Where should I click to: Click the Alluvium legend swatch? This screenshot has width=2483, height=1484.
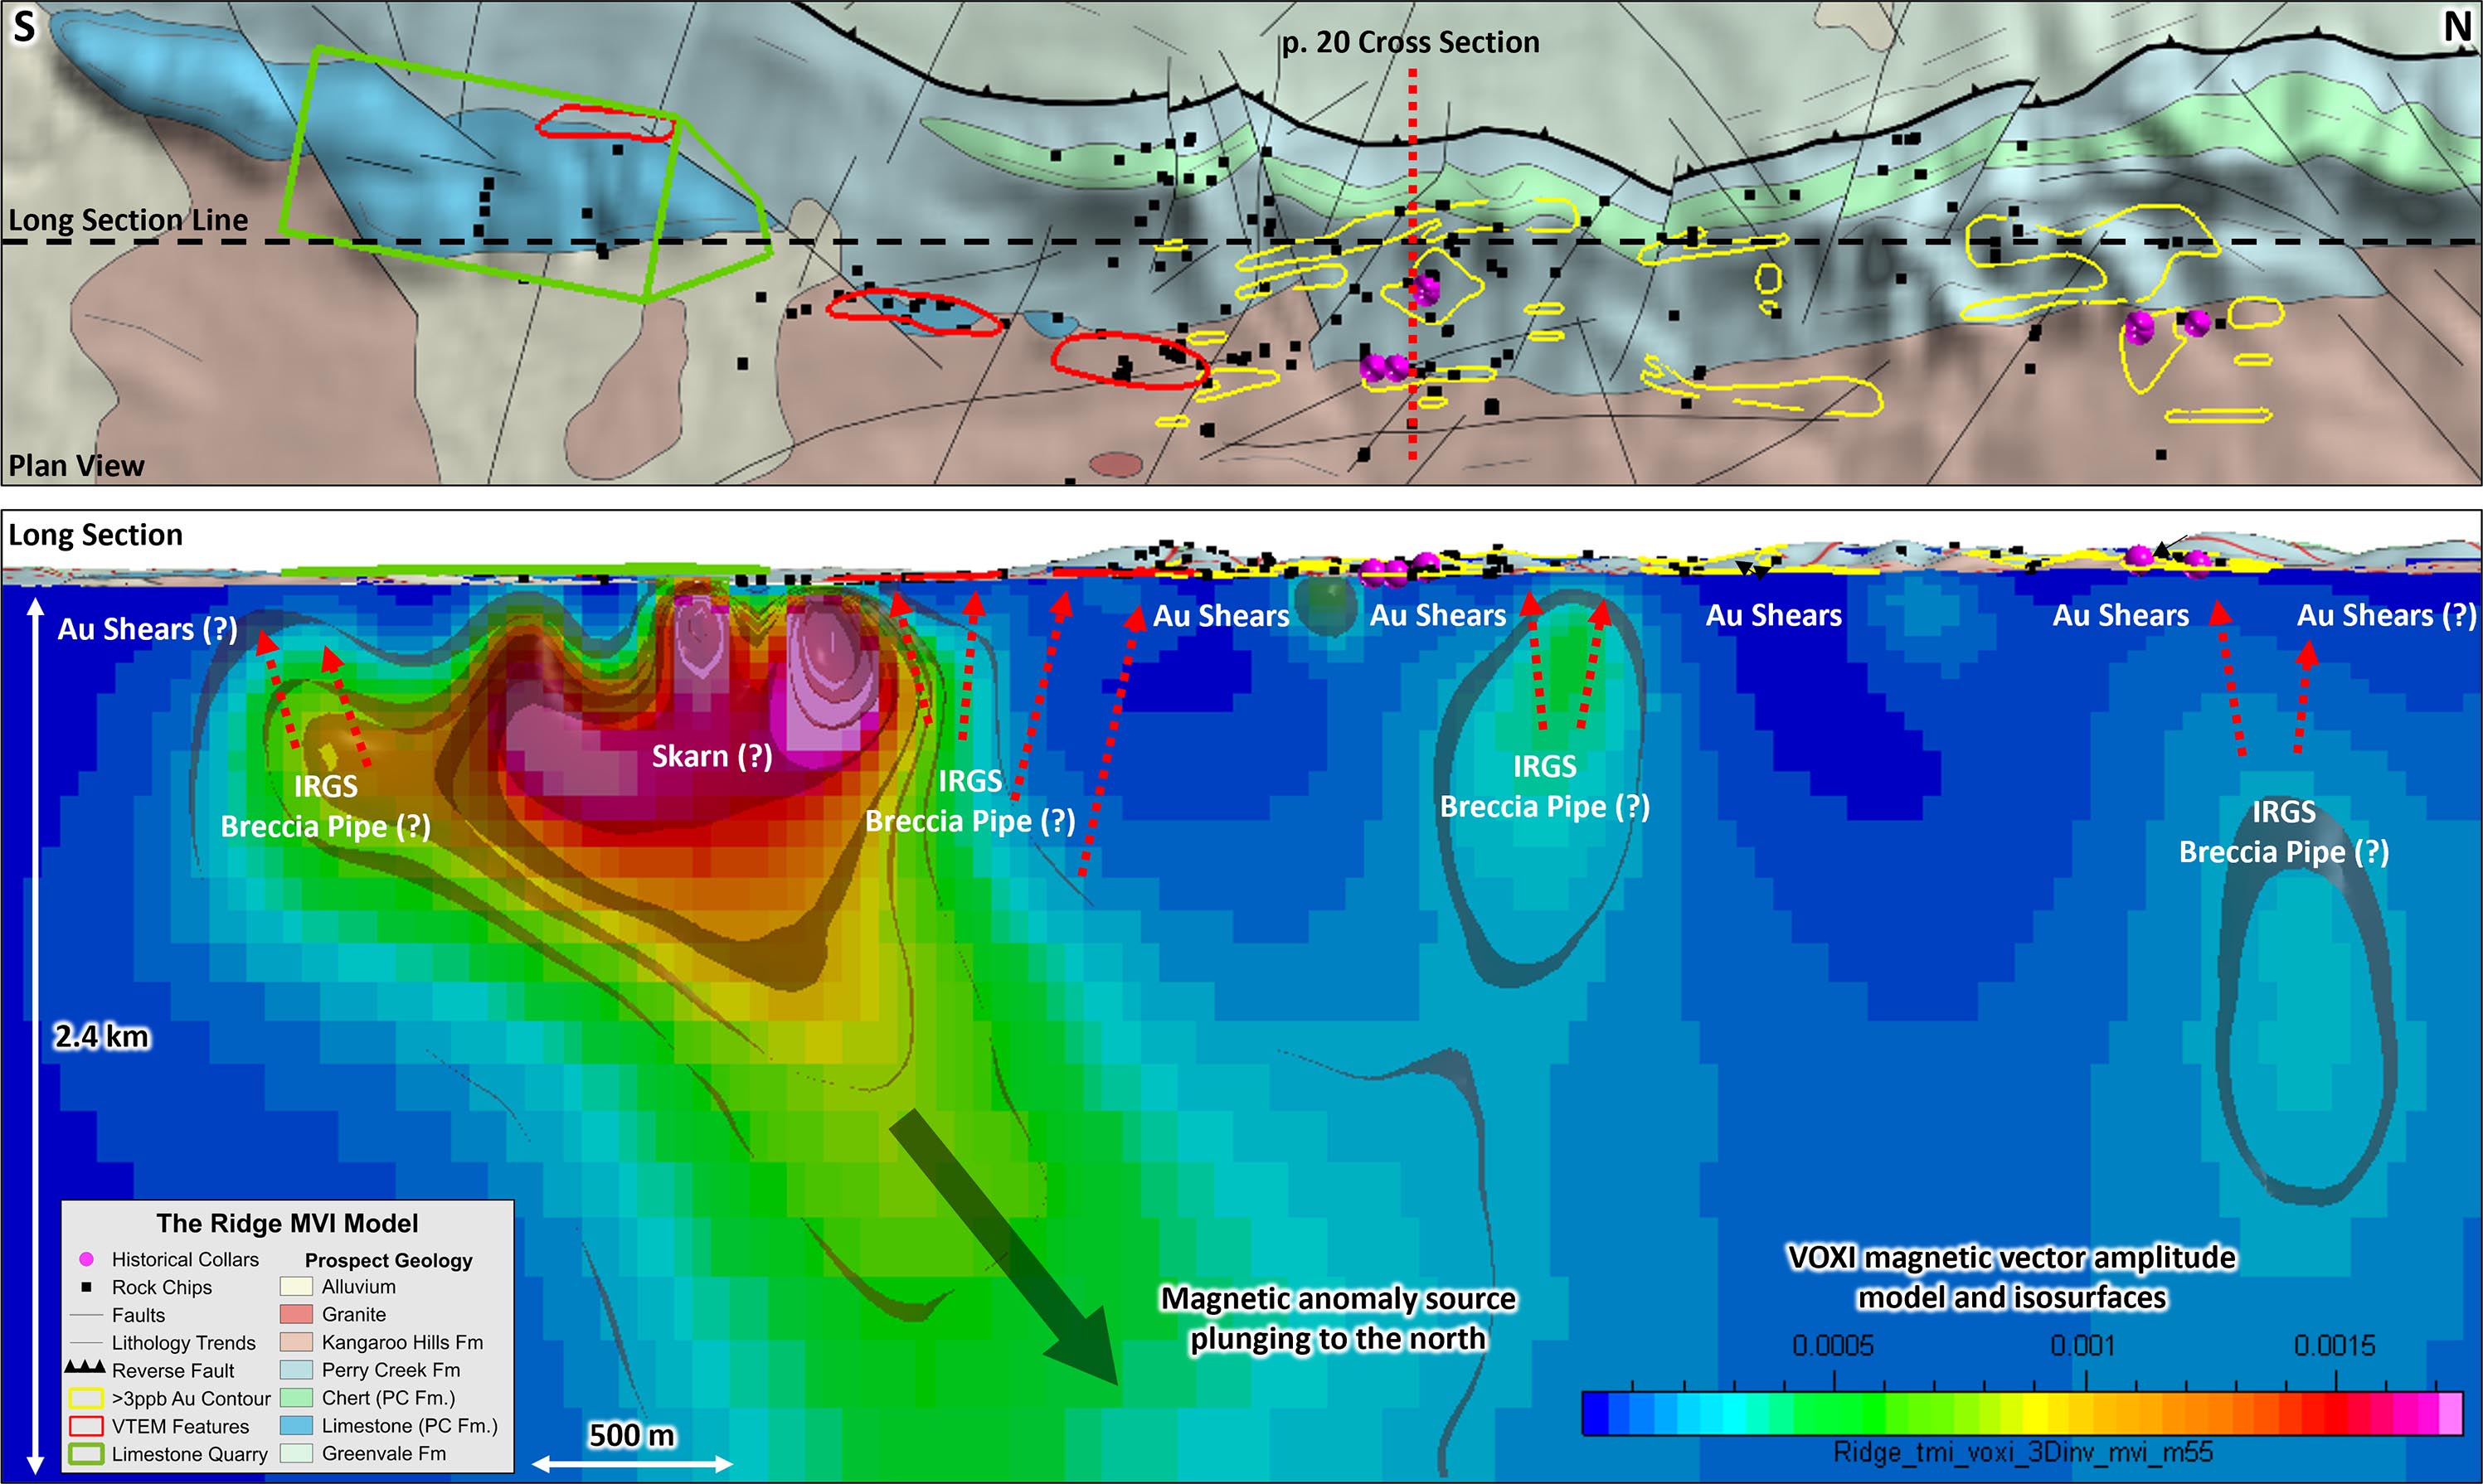coord(296,1286)
